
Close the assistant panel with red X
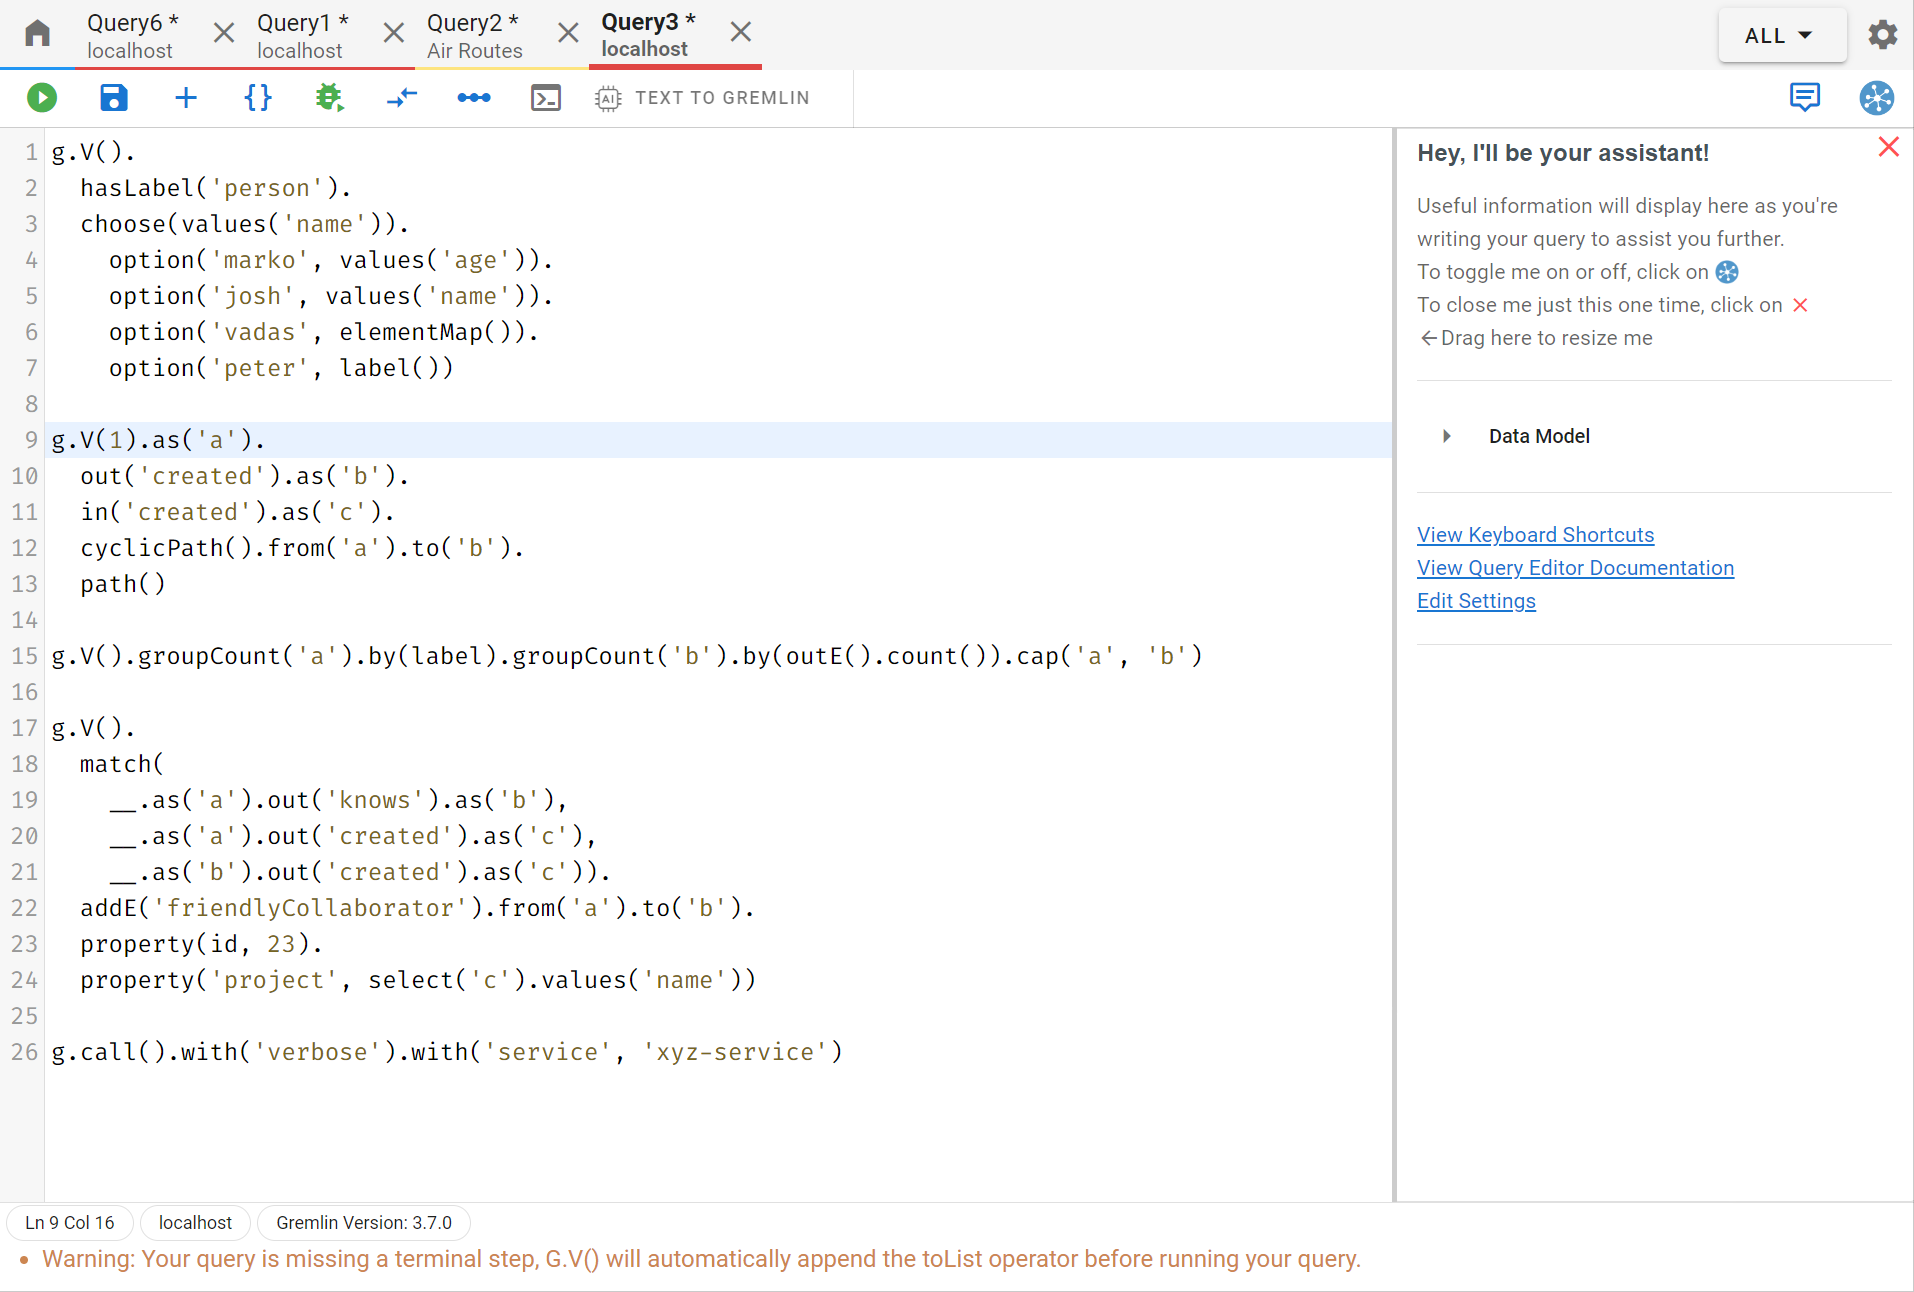(x=1889, y=147)
